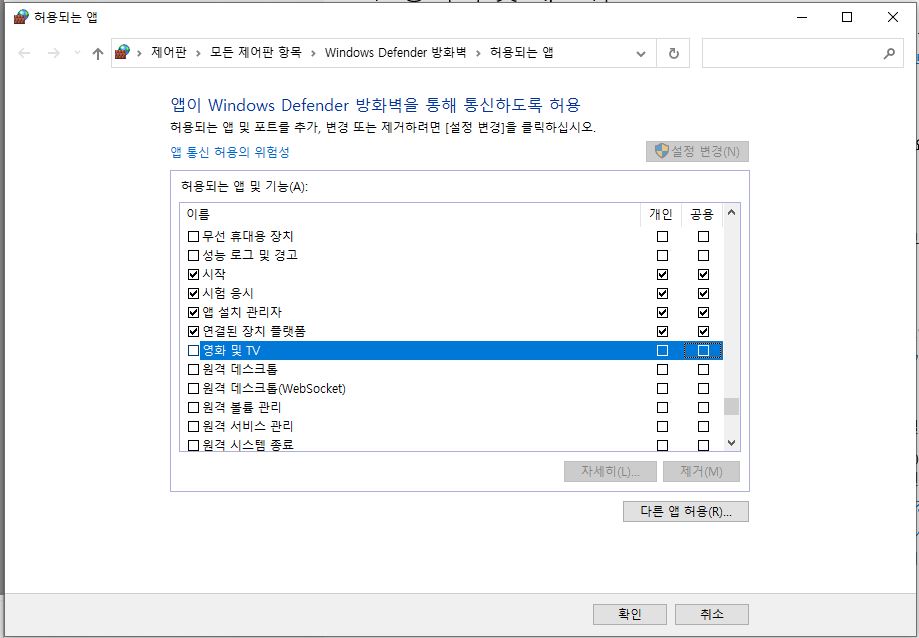Click the search magnifier icon
The image size is (919, 638).
click(889, 53)
